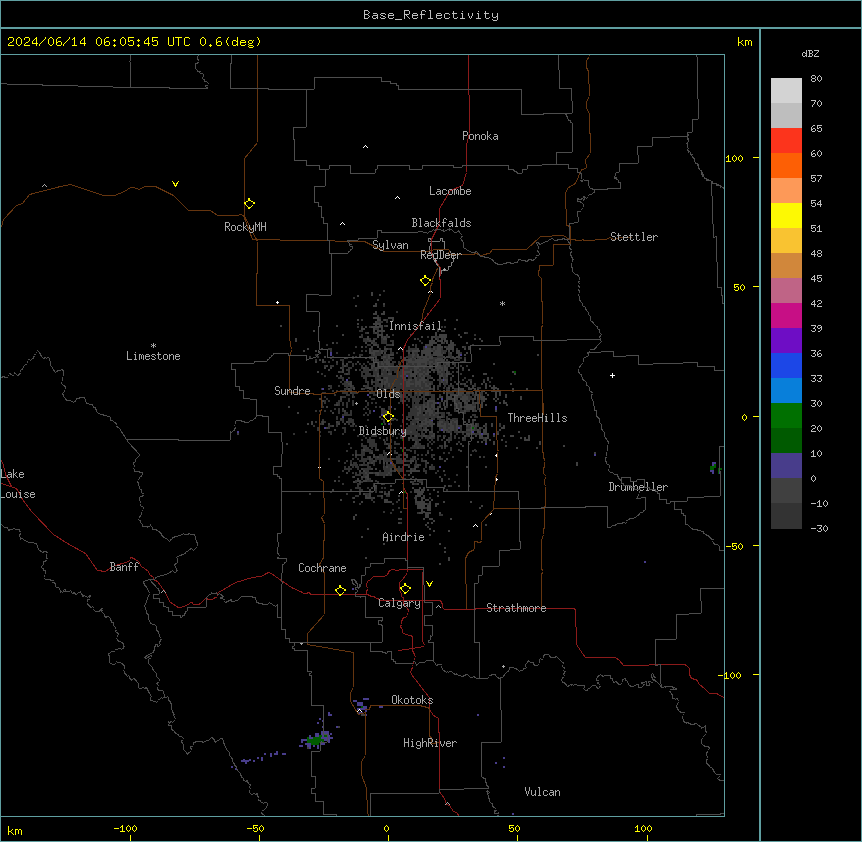The width and height of the screenshot is (862, 842).
Task: Click the Innisfail town label
Action: [x=415, y=326]
